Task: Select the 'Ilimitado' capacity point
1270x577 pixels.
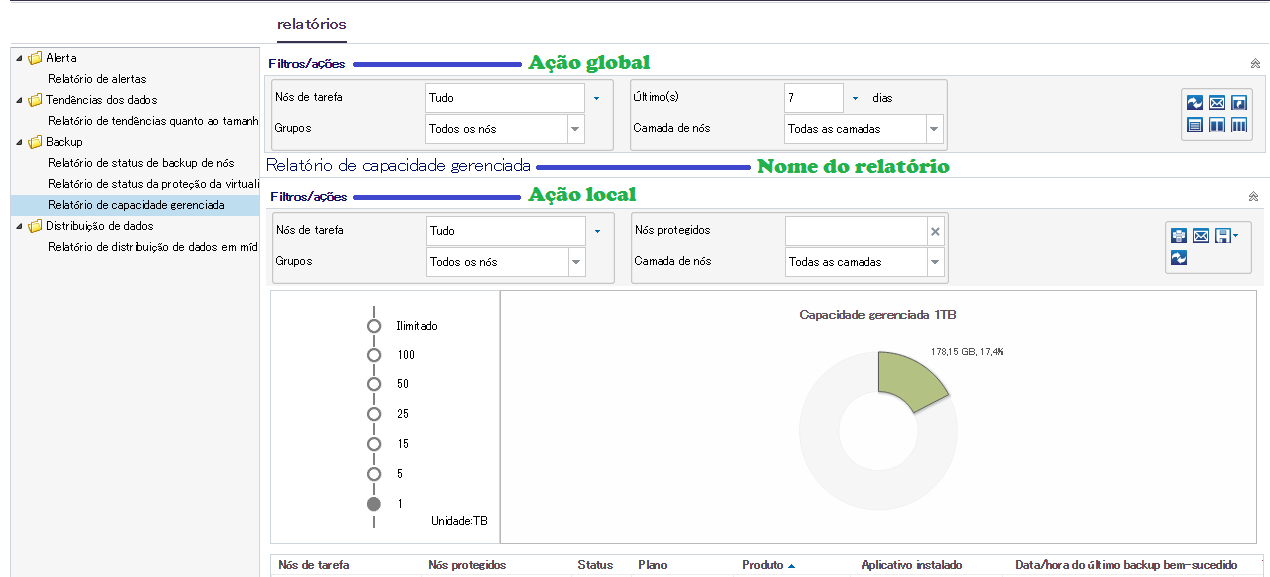Action: [374, 326]
